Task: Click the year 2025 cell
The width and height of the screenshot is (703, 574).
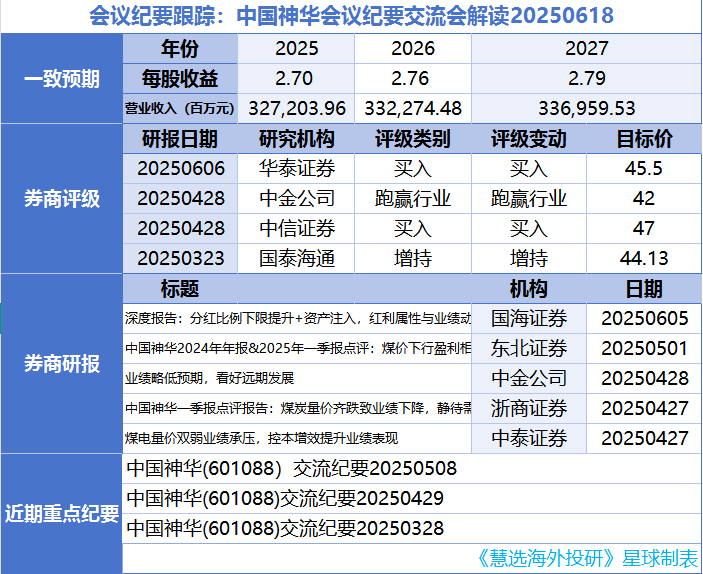Action: click(296, 48)
